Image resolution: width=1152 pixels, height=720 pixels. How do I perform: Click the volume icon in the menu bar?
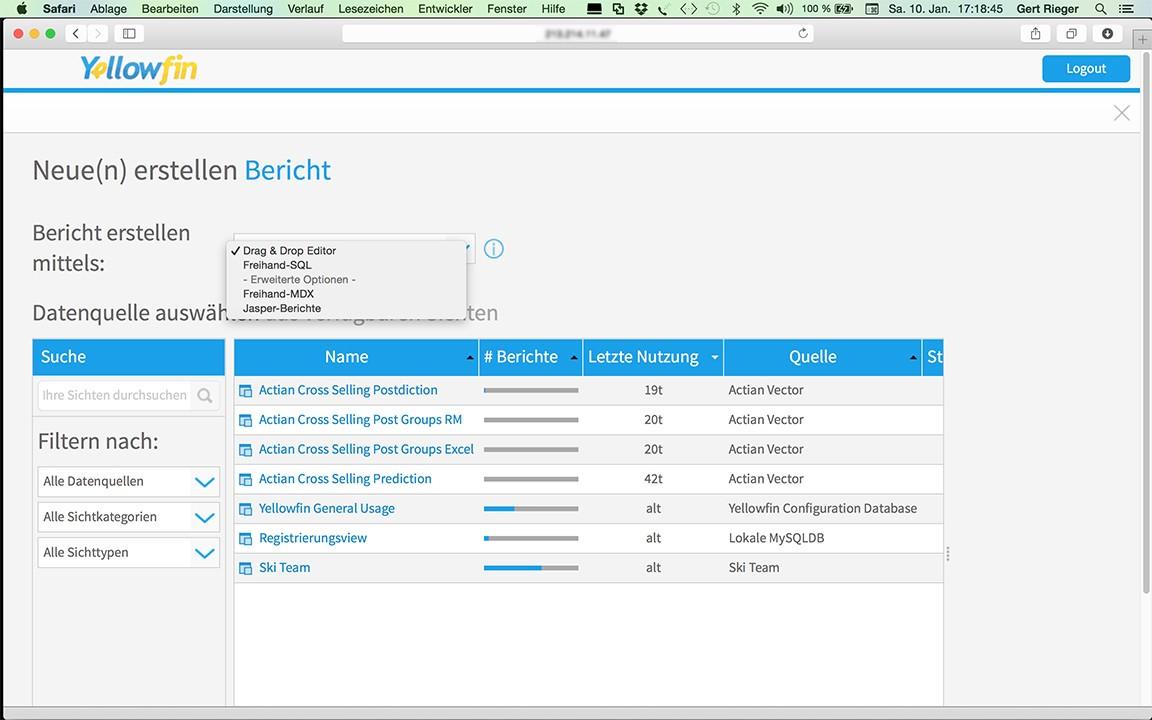click(785, 9)
